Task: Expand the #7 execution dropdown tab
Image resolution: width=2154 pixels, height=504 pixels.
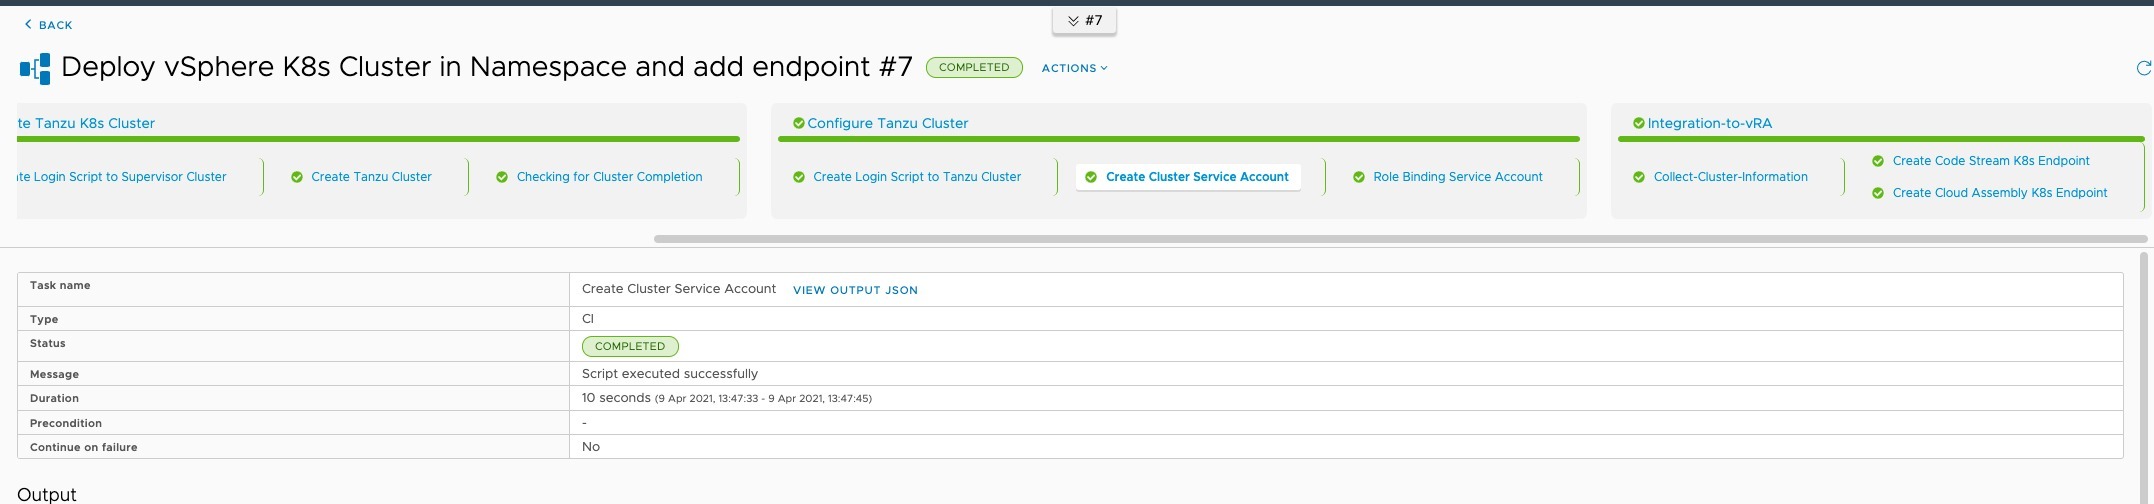Action: (1084, 20)
